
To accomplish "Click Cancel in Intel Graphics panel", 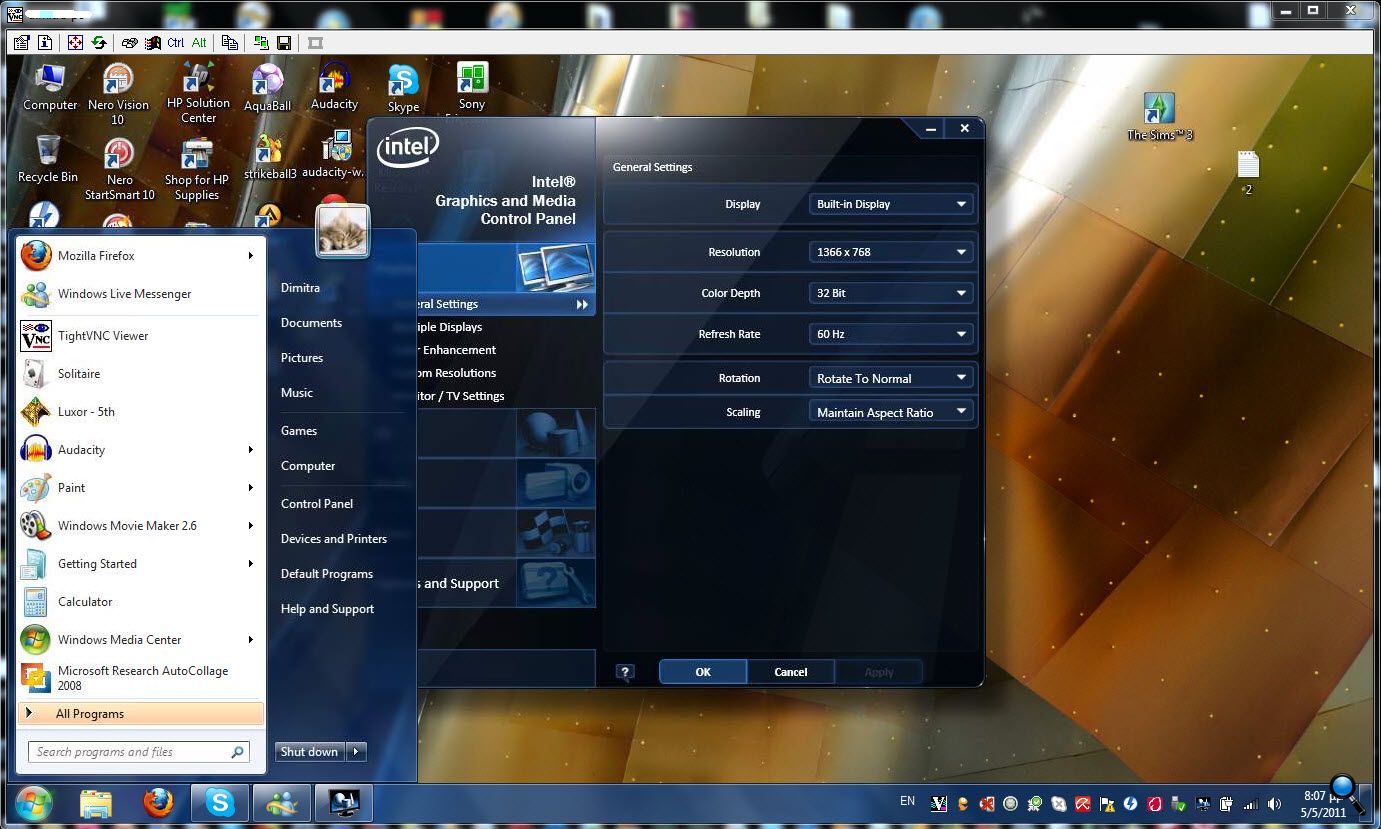I will [x=791, y=672].
